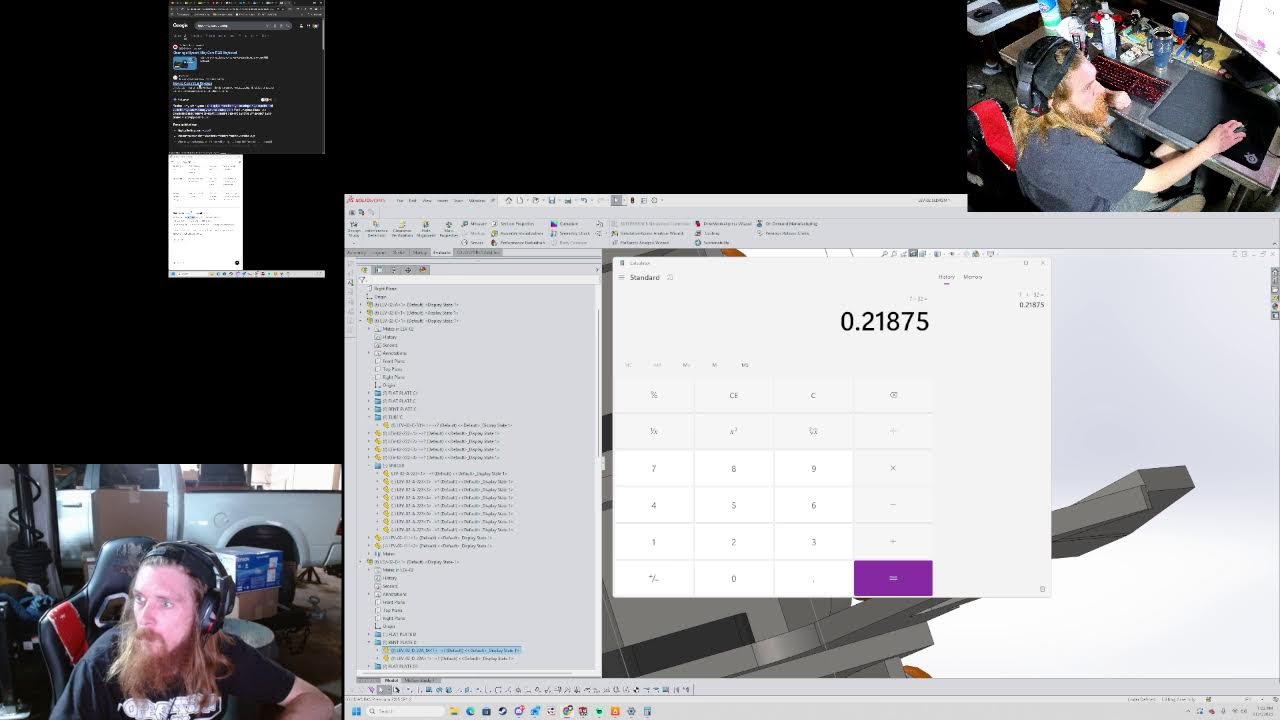The height and width of the screenshot is (720, 1280).
Task: Click the 0.21875 history entry
Action: click(x=1031, y=300)
